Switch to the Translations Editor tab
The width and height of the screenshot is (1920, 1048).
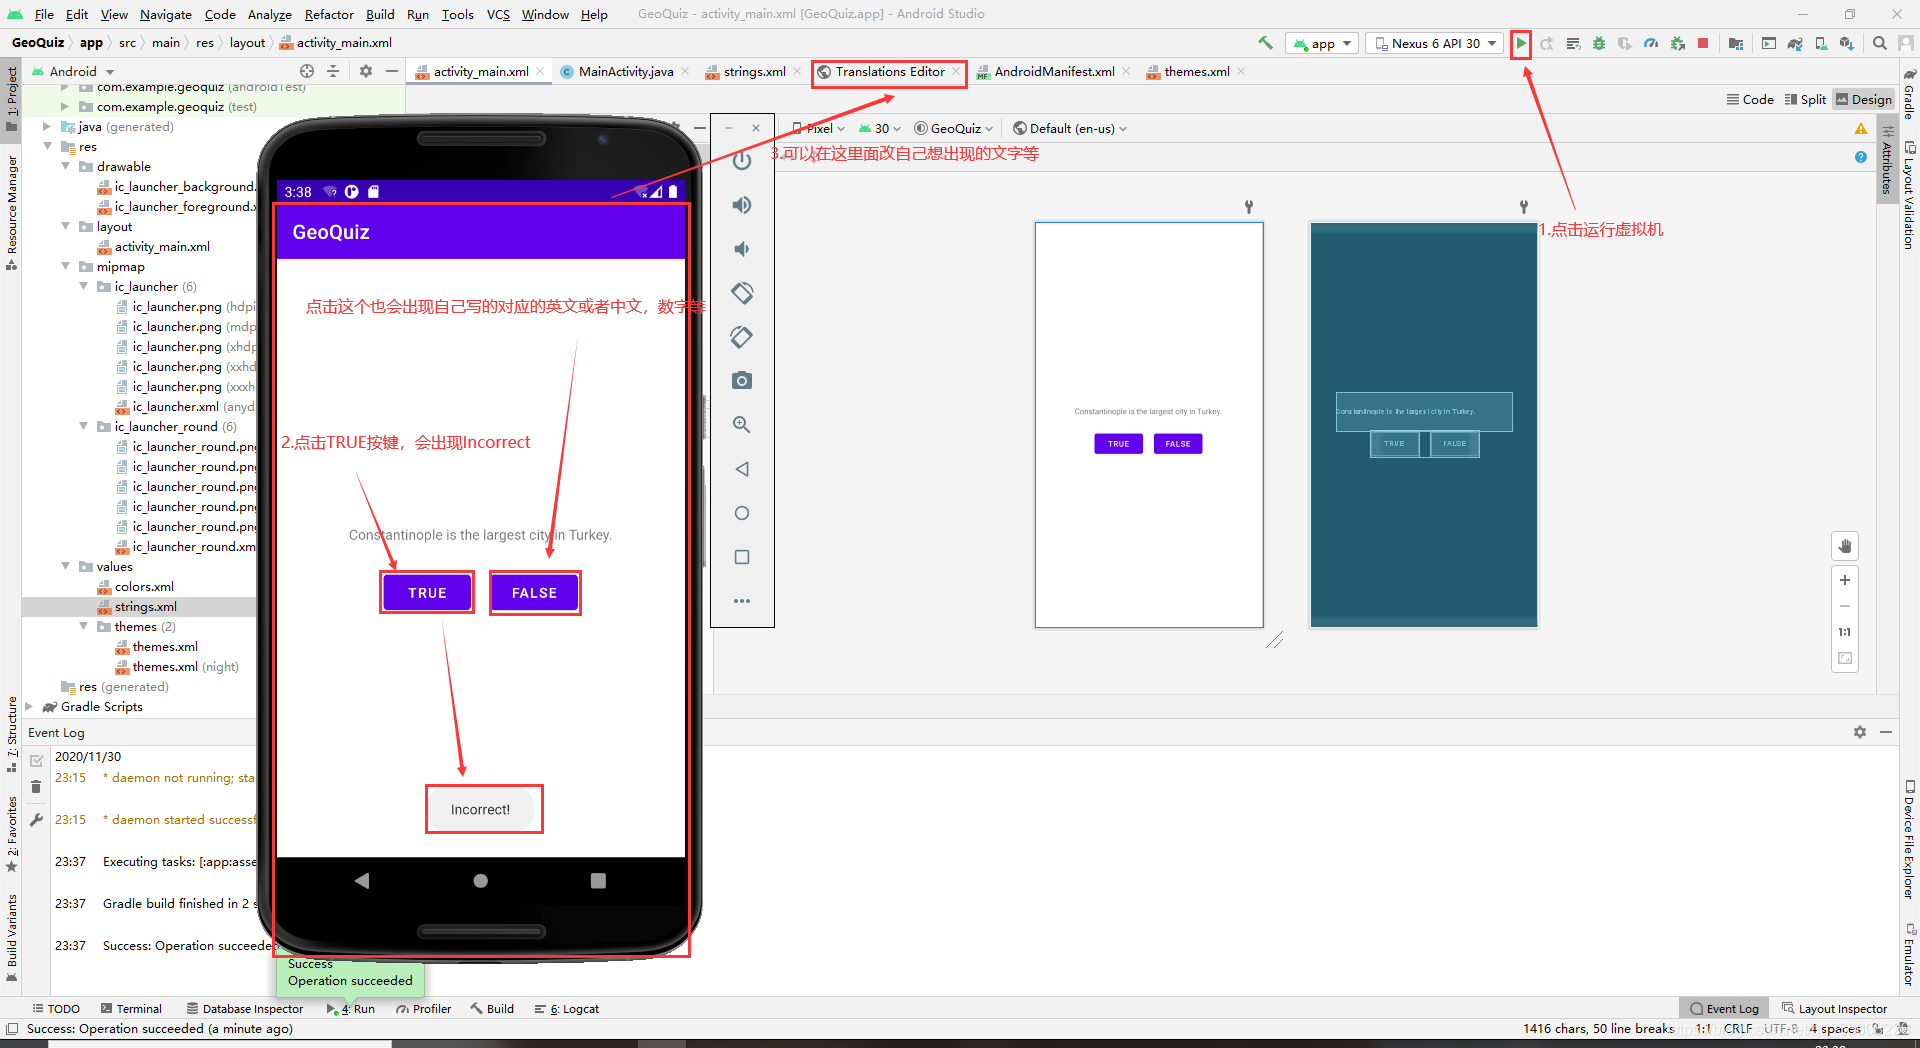click(888, 71)
